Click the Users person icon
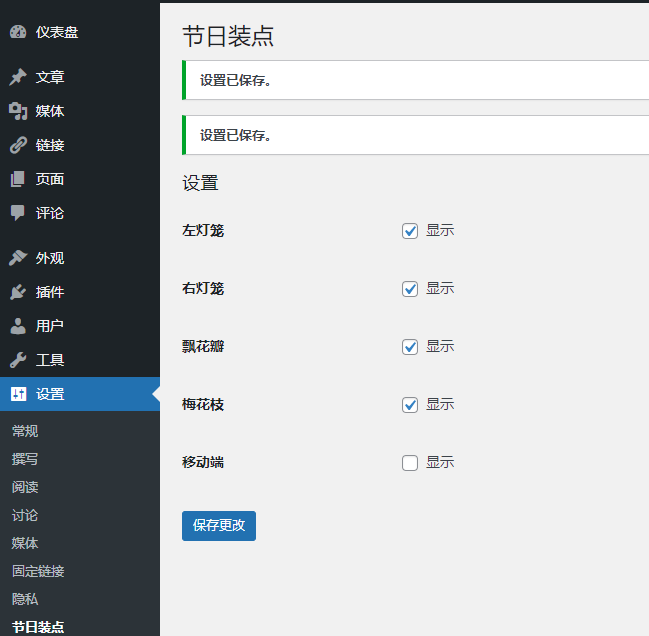This screenshot has width=649, height=636. (x=18, y=326)
